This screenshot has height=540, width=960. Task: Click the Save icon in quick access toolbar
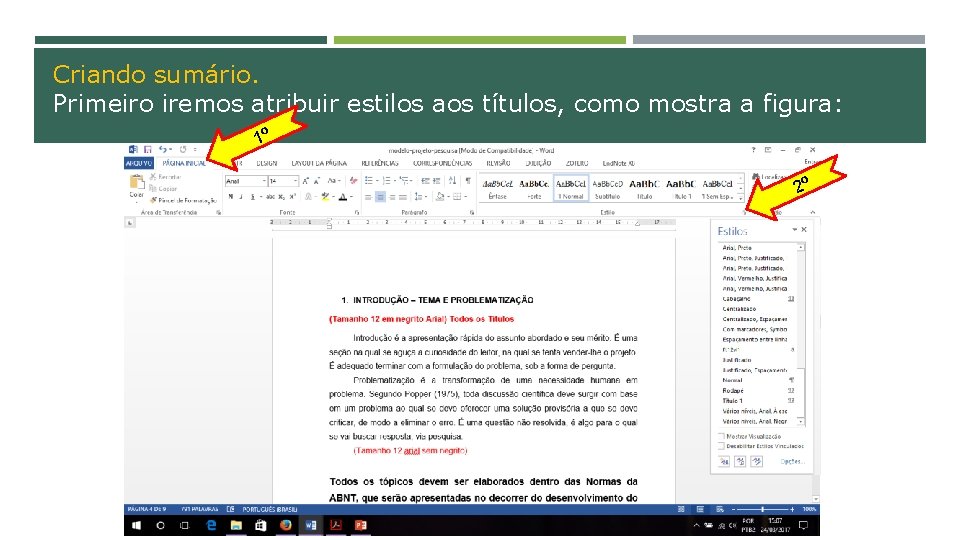click(x=148, y=149)
